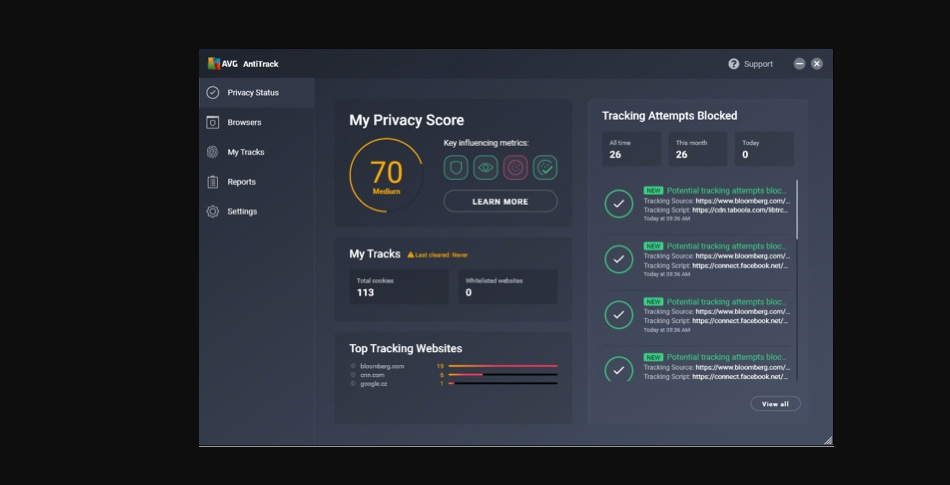The height and width of the screenshot is (485, 950).
Task: Click the eye metric icon
Action: [485, 168]
